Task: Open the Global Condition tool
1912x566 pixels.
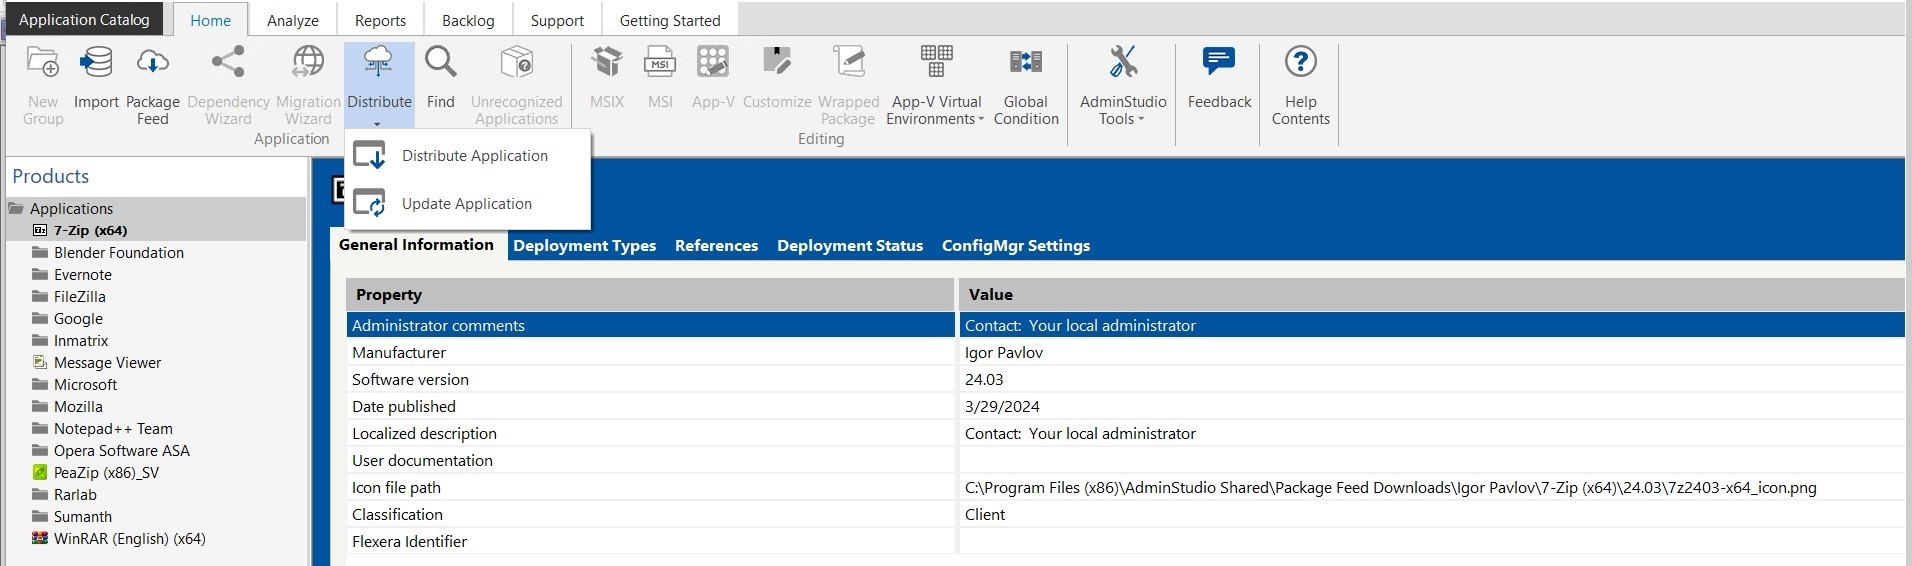Action: click(1025, 64)
